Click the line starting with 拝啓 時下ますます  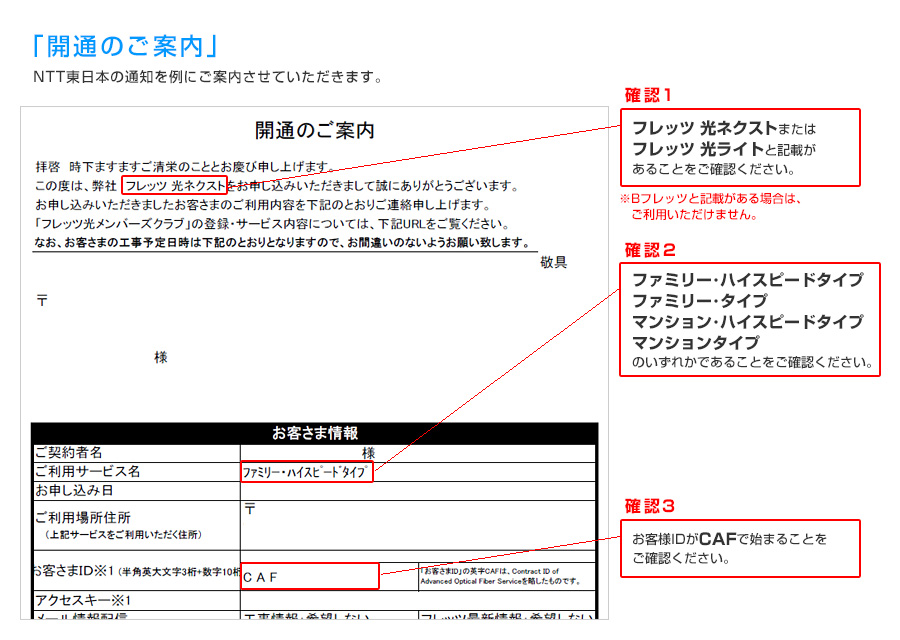coord(185,166)
